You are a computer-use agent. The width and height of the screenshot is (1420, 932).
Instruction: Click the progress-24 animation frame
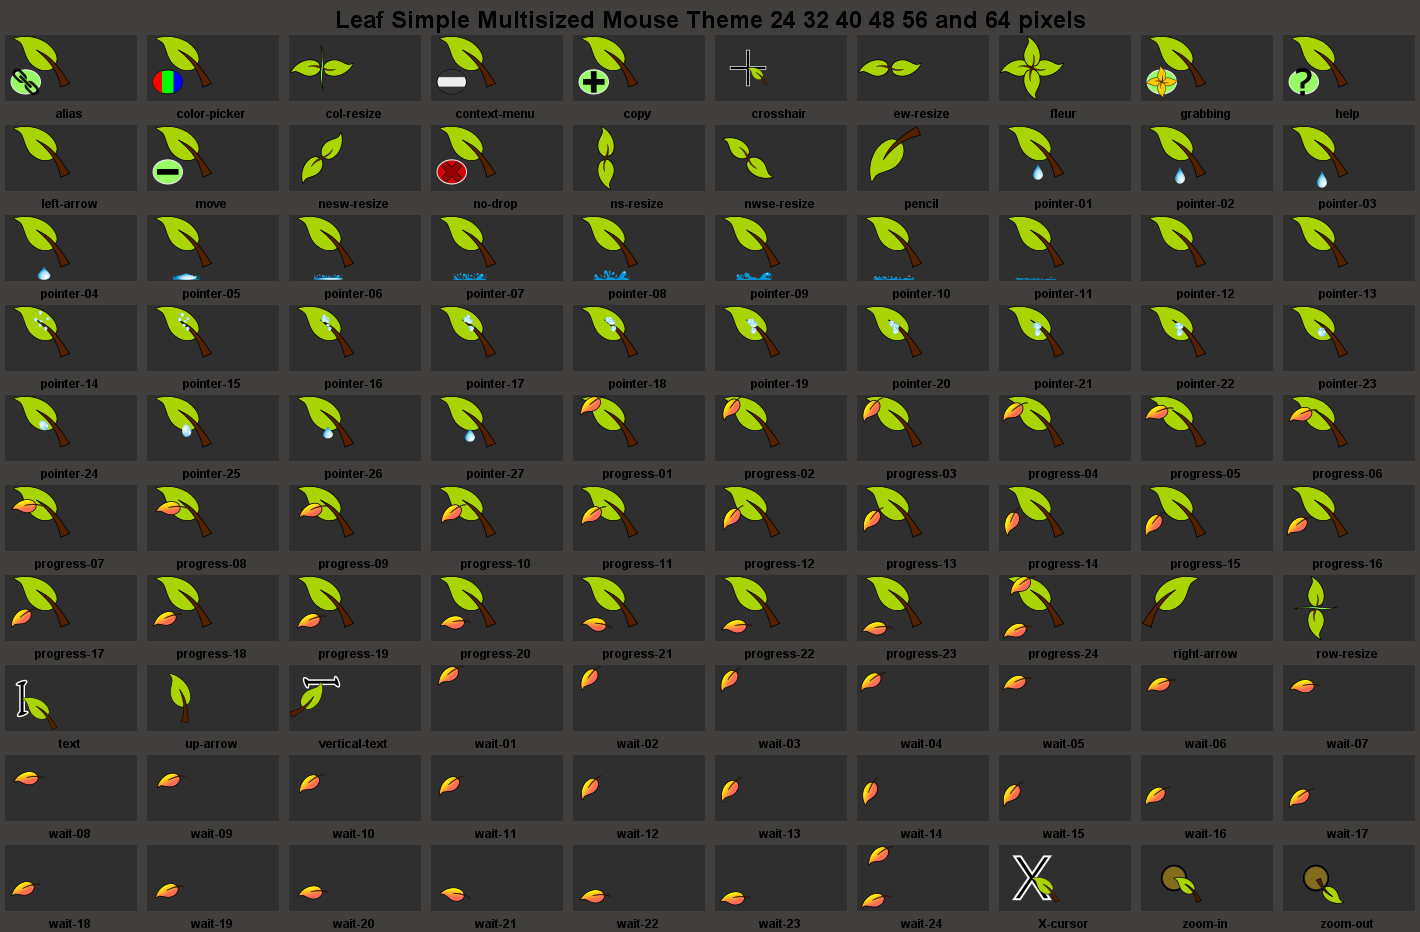[1065, 608]
